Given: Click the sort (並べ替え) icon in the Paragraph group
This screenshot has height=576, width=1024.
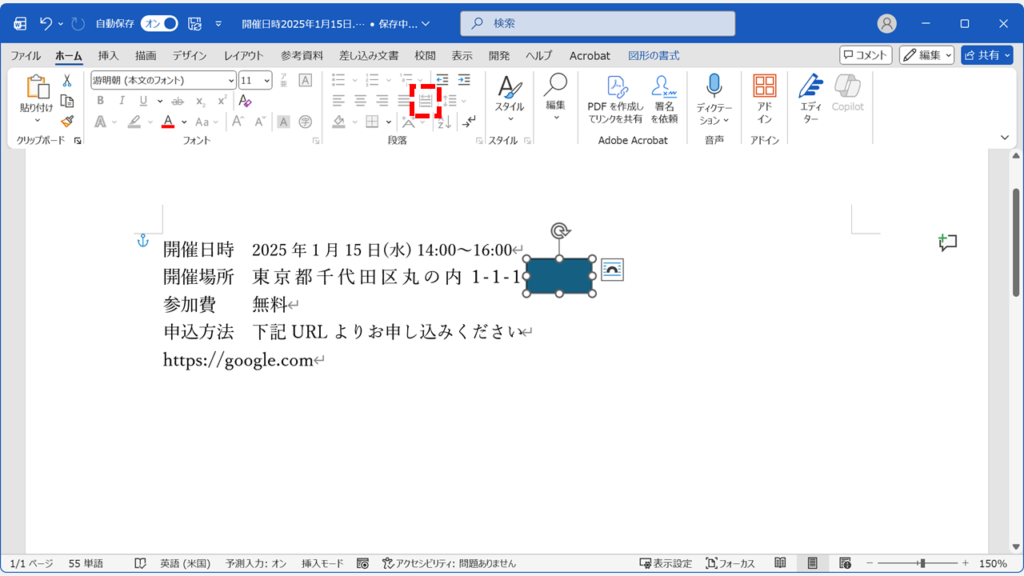Looking at the screenshot, I should click(443, 123).
